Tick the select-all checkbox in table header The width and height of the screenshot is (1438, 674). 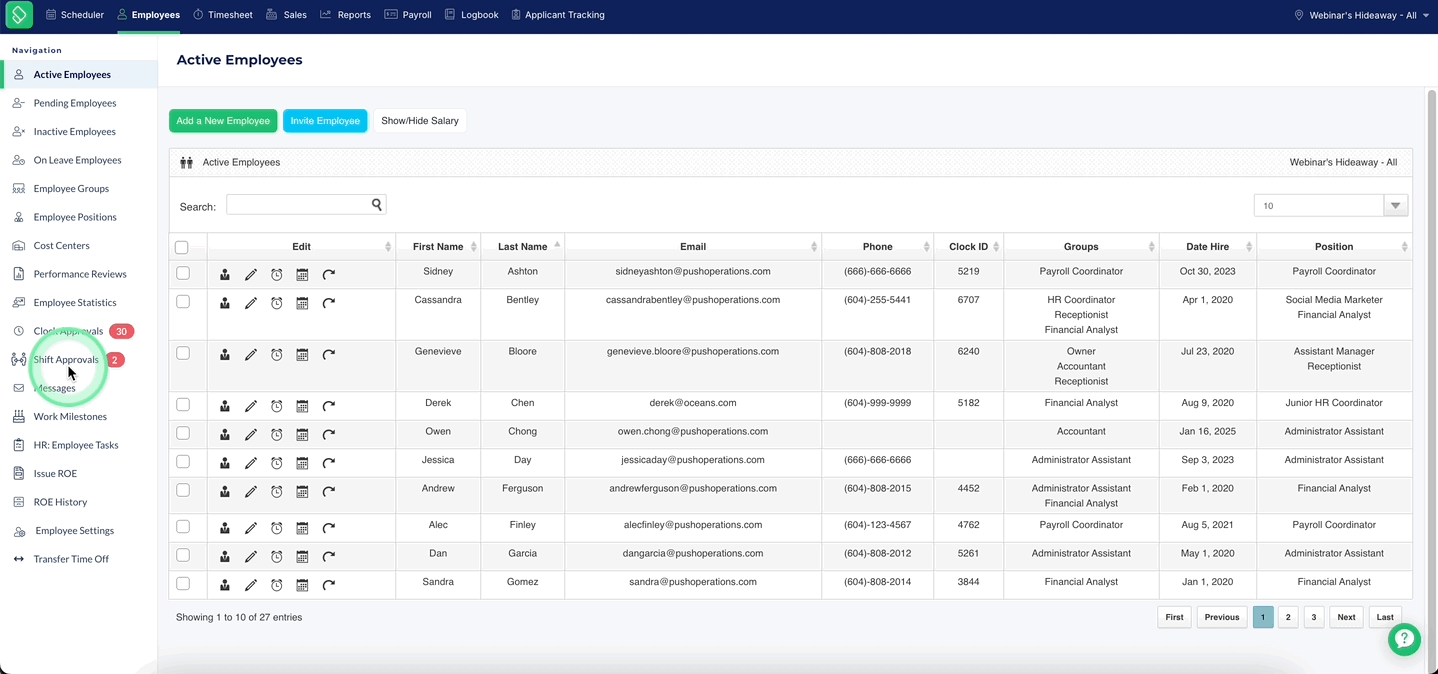(181, 247)
